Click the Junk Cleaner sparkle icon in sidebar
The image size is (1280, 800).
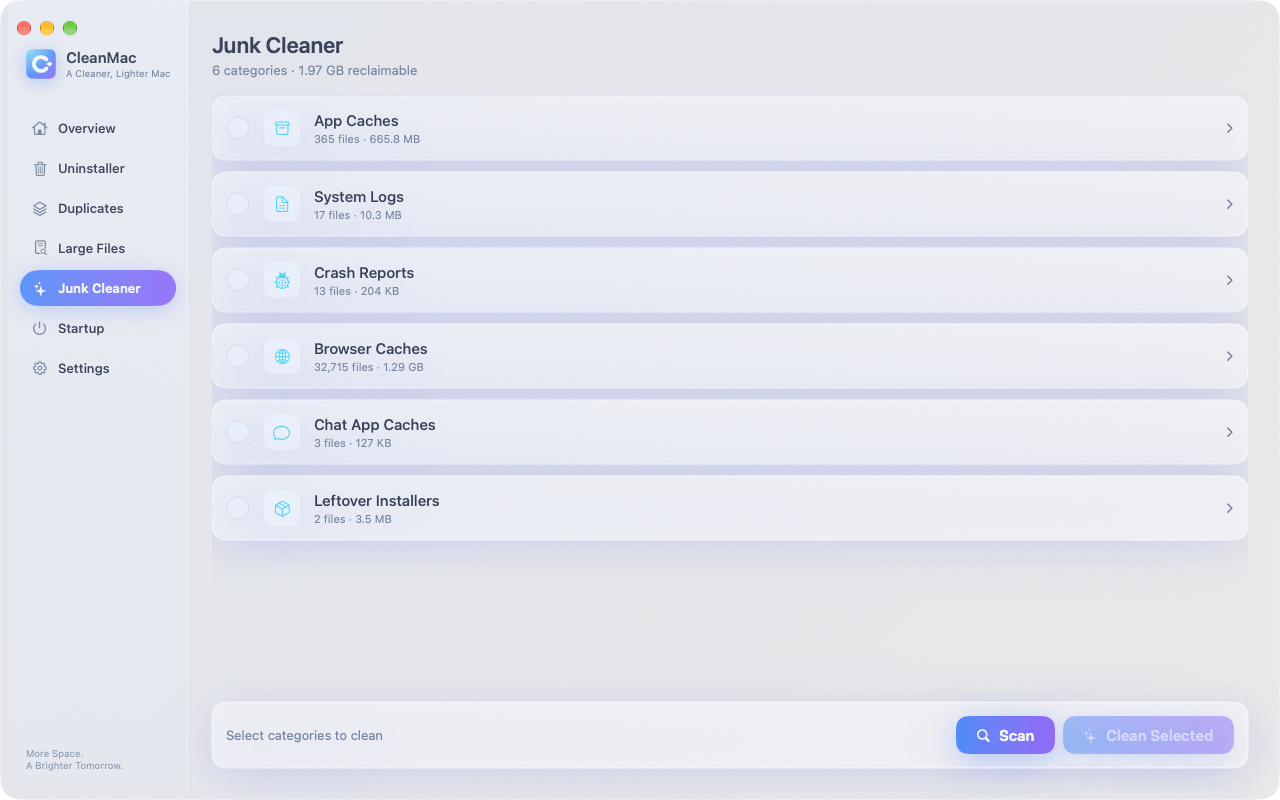point(40,288)
